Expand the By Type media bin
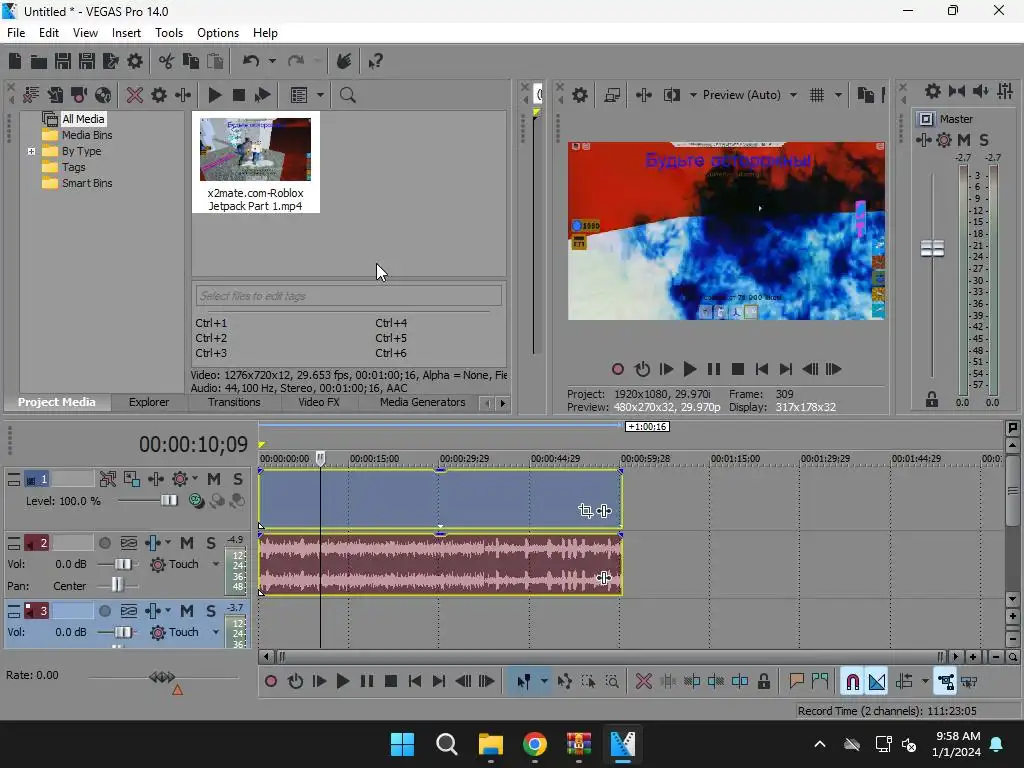 [31, 152]
